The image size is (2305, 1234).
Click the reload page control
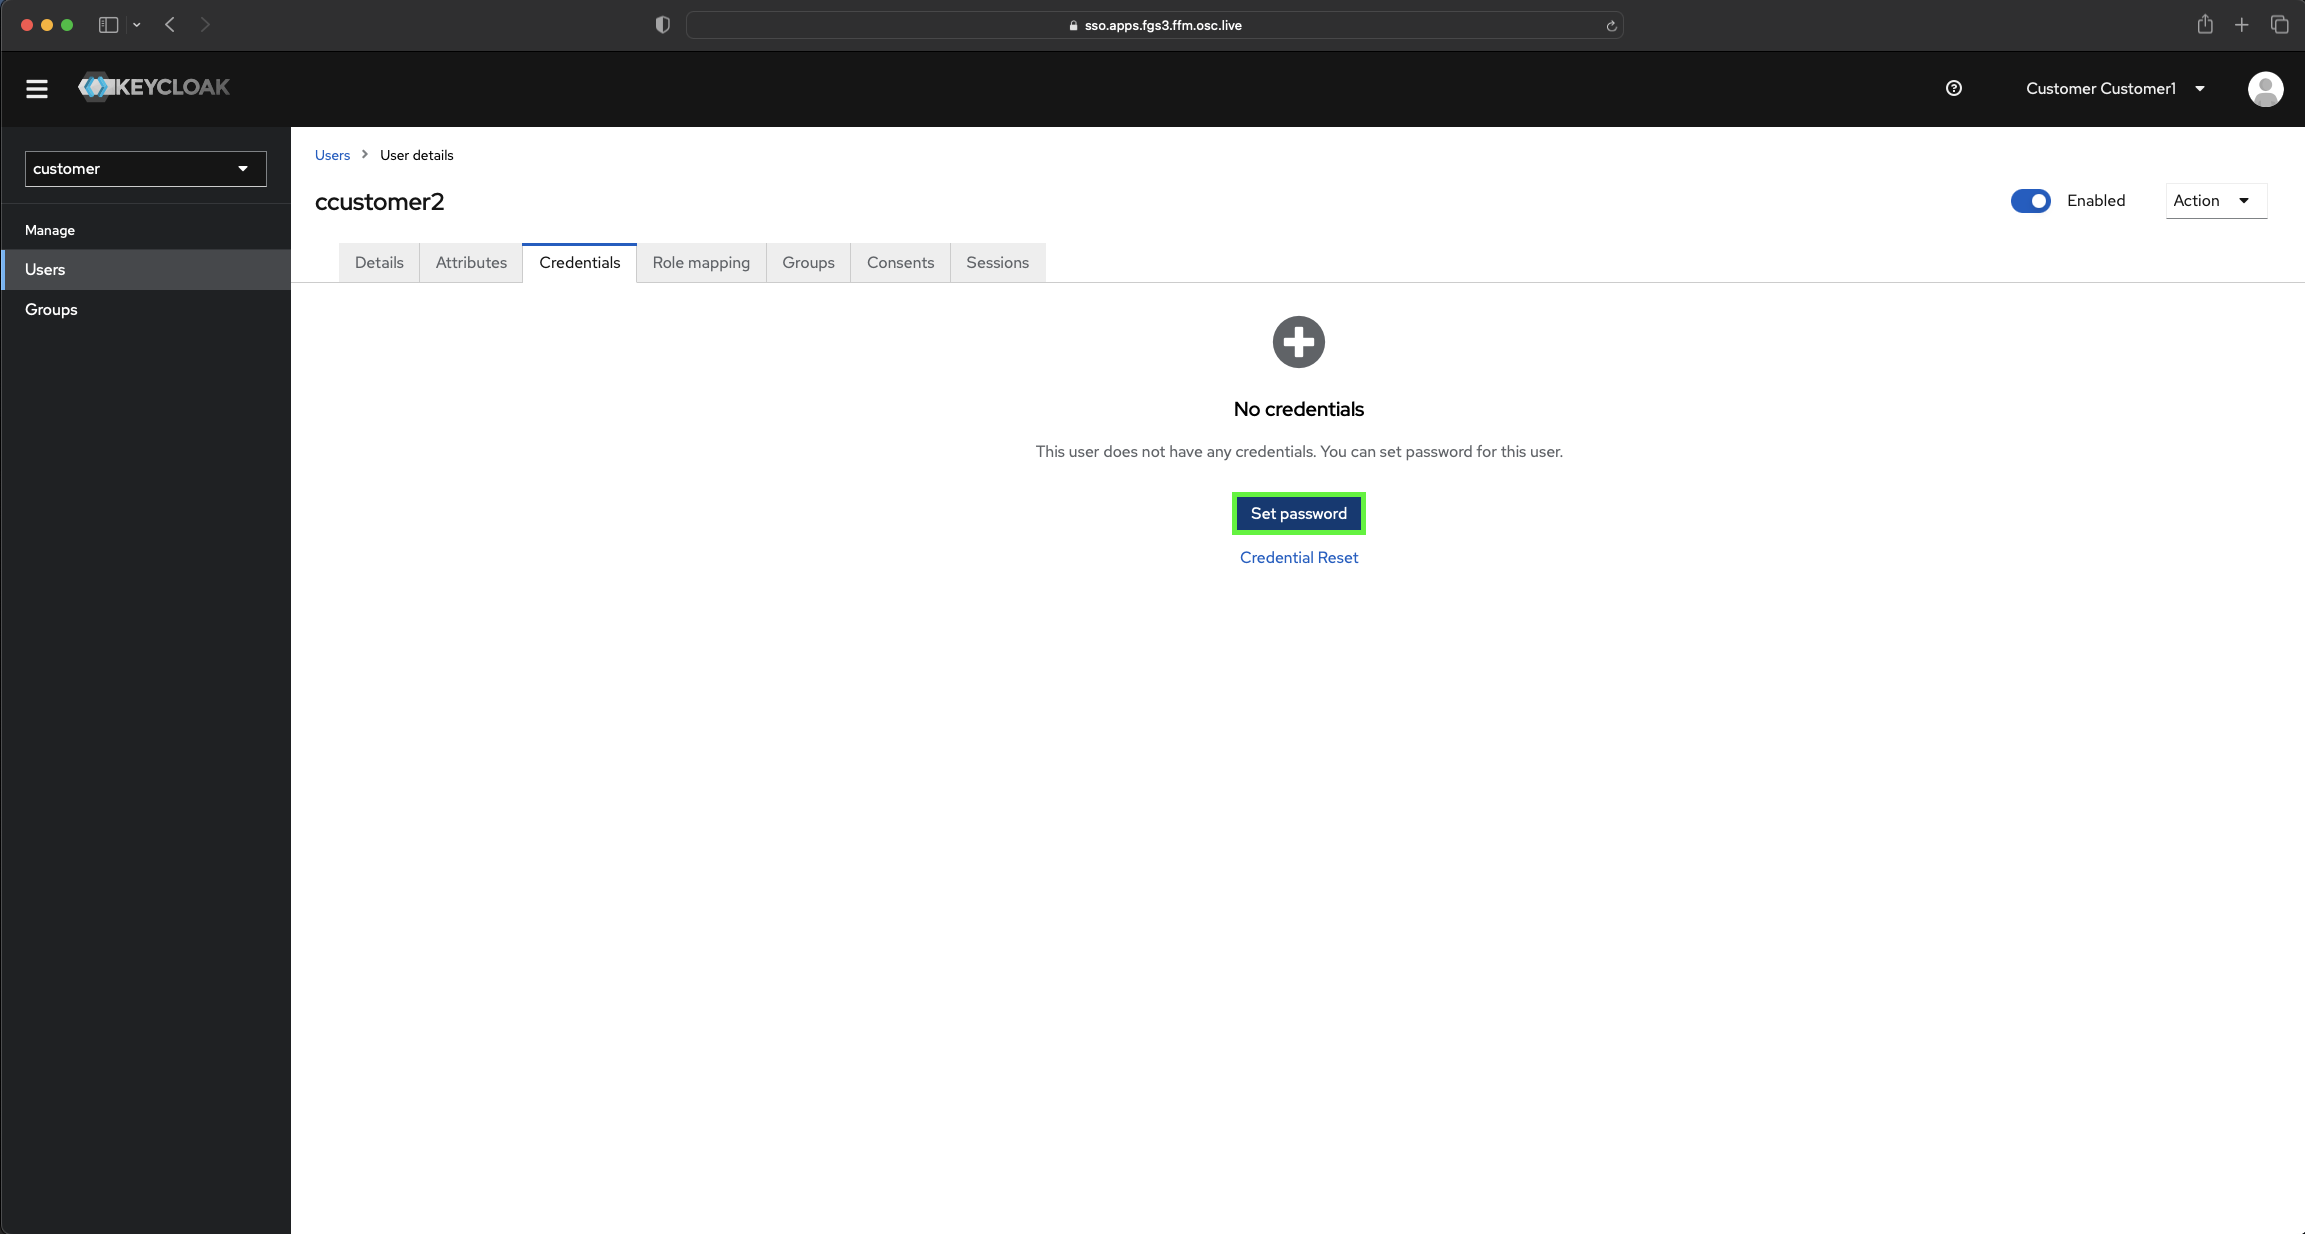point(1610,25)
